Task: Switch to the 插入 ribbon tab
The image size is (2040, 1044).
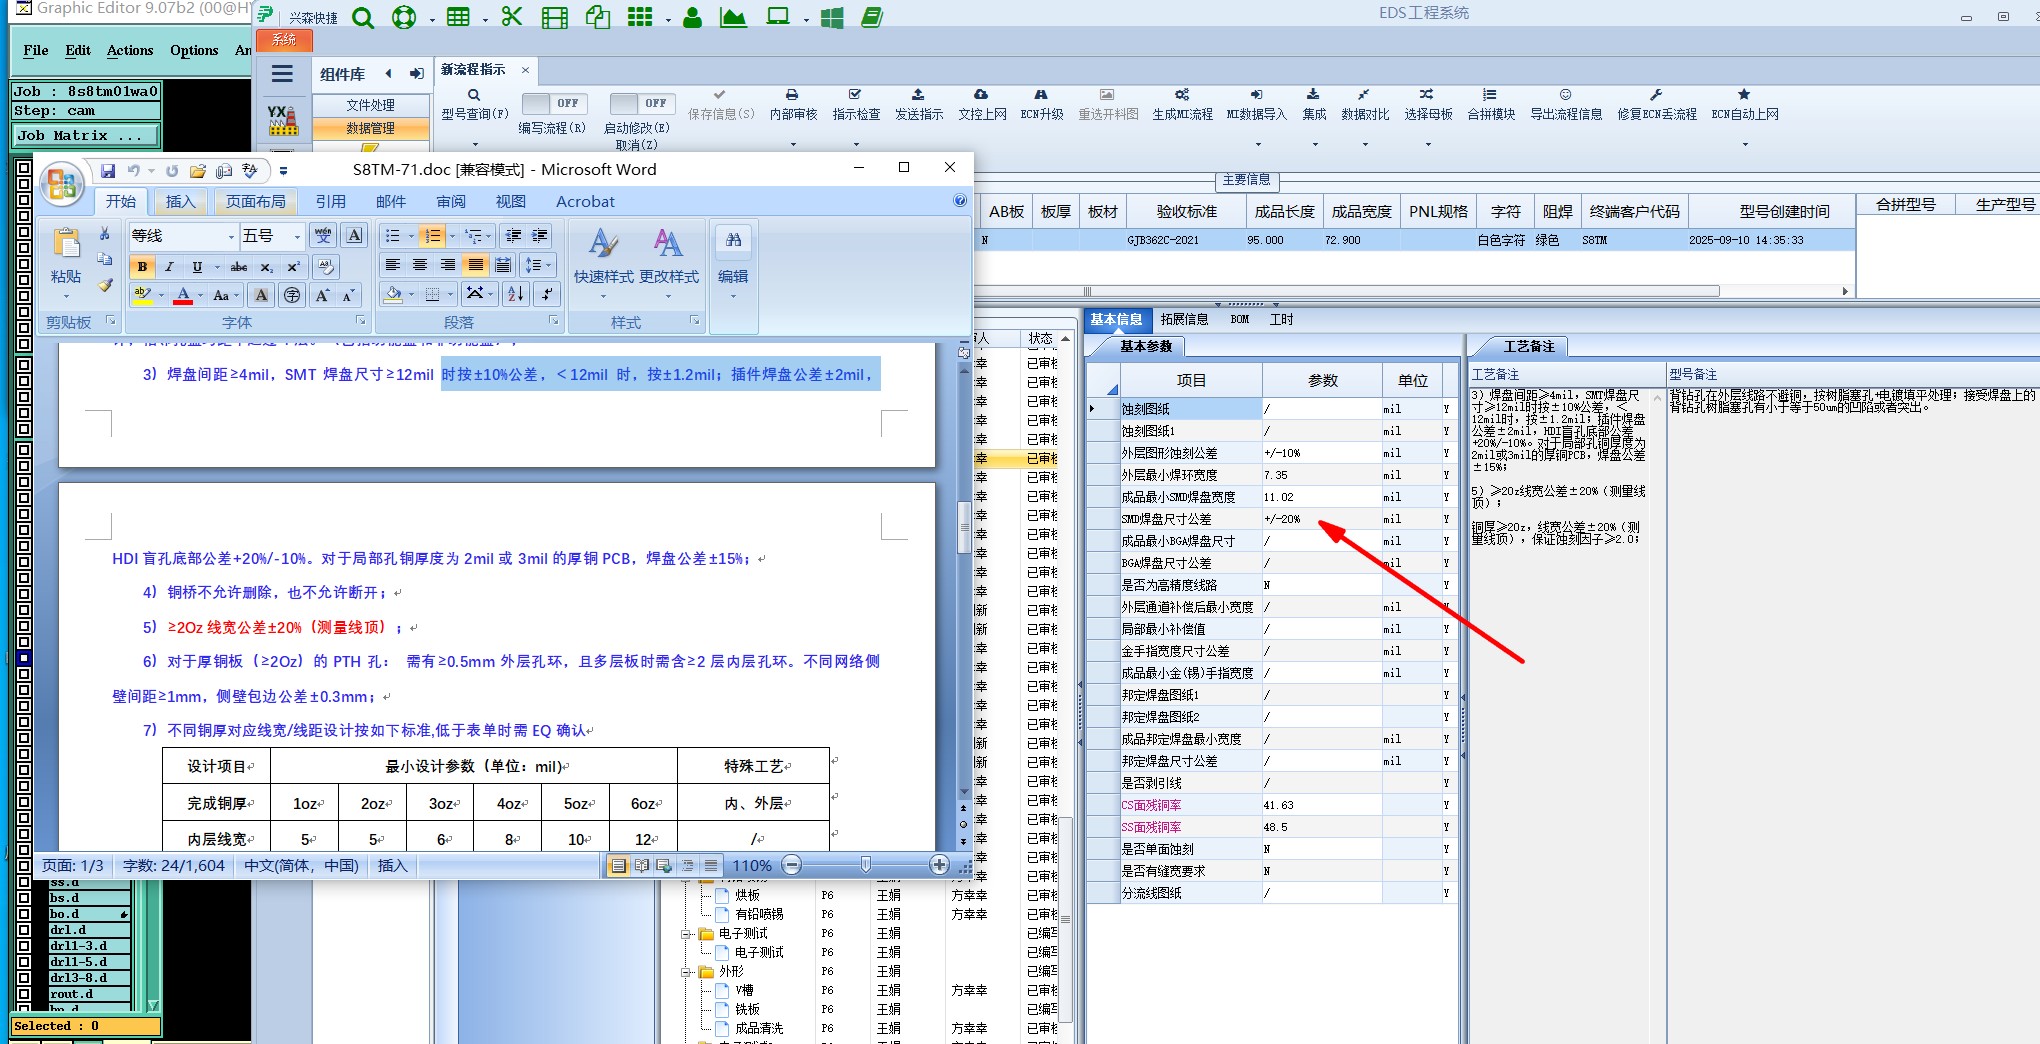Action: click(x=180, y=201)
